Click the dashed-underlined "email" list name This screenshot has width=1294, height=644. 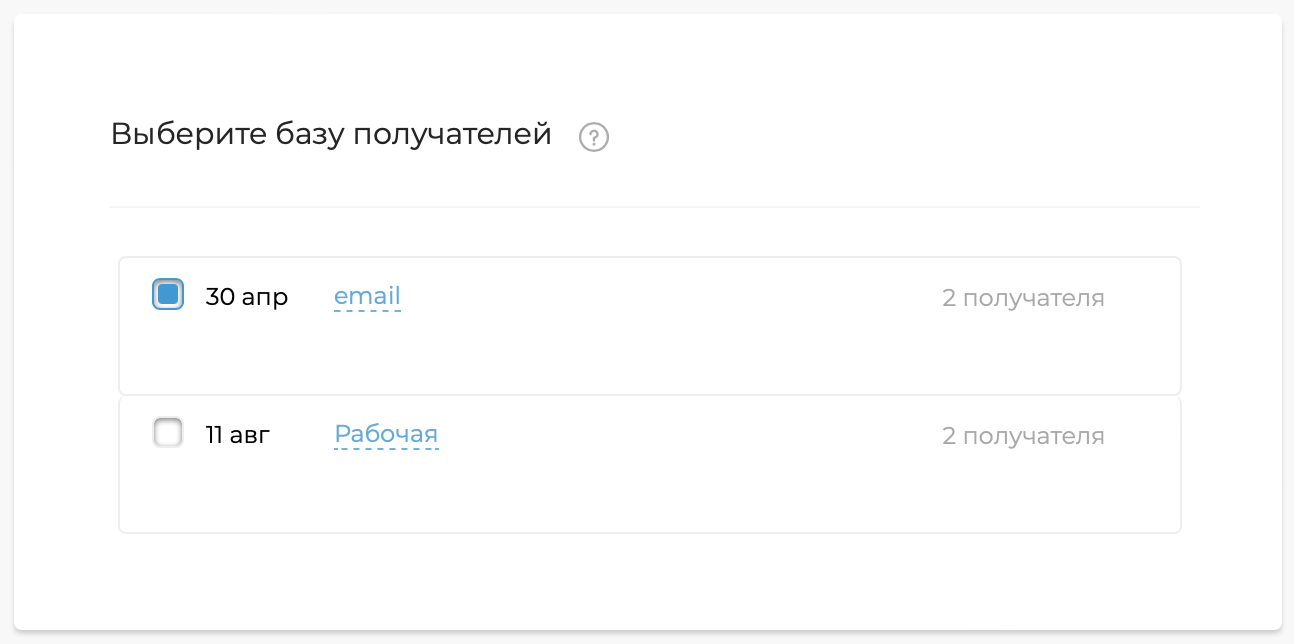(366, 295)
